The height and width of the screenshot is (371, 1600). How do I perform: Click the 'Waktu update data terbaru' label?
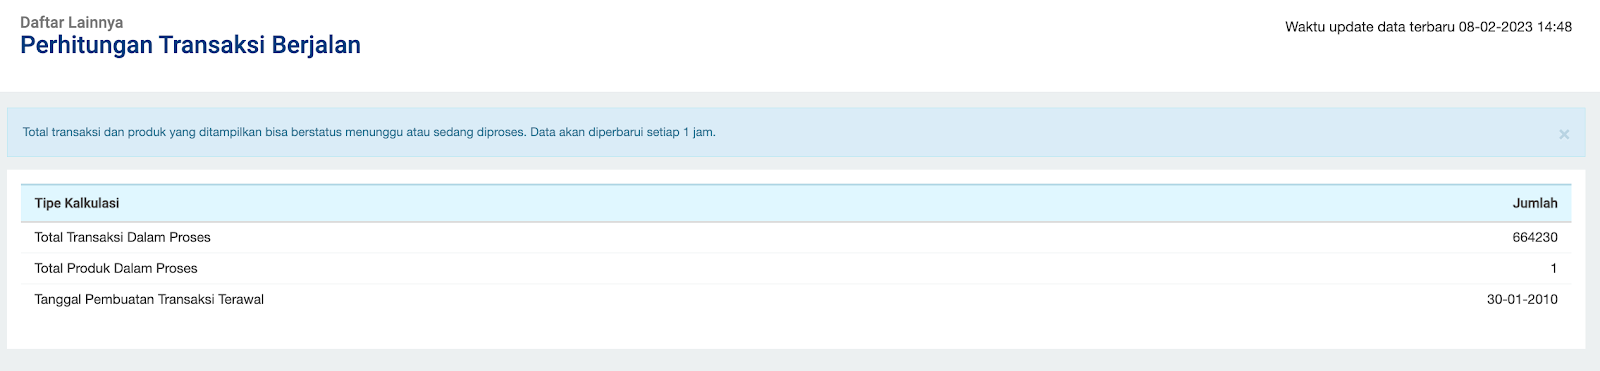(1370, 27)
